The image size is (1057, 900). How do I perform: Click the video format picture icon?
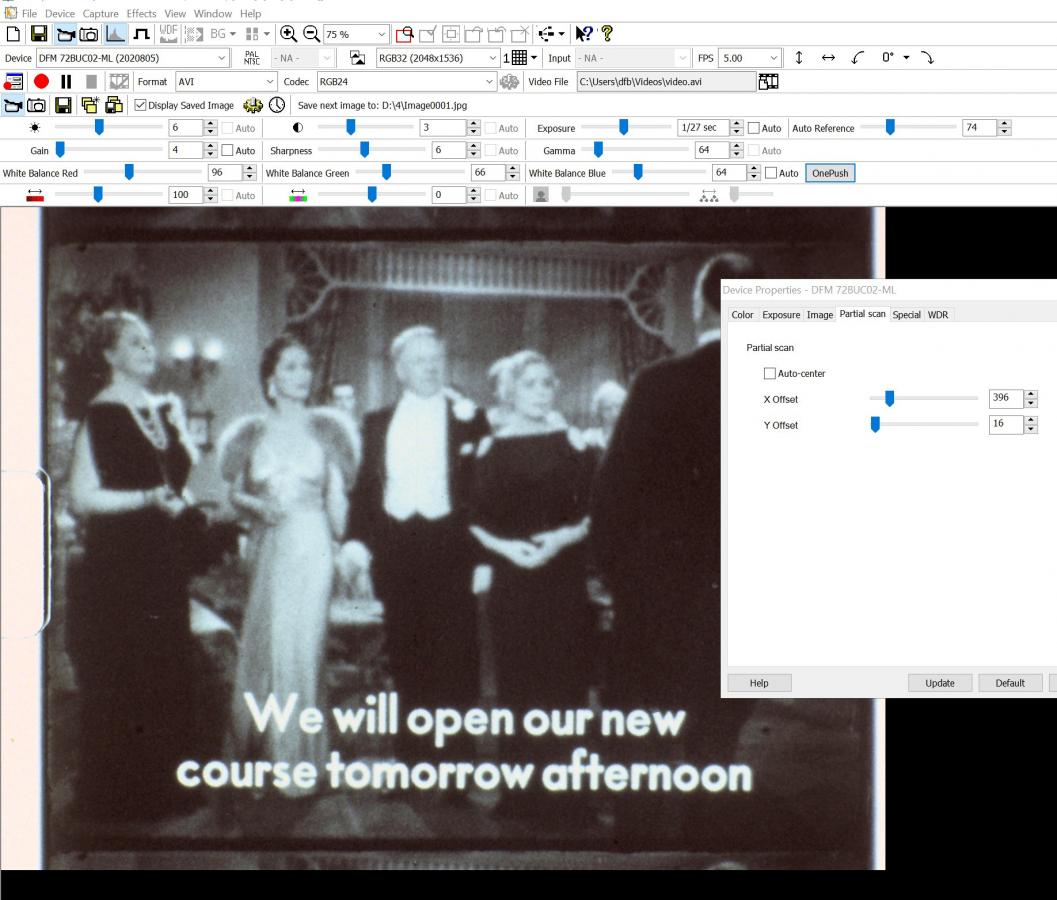click(358, 58)
